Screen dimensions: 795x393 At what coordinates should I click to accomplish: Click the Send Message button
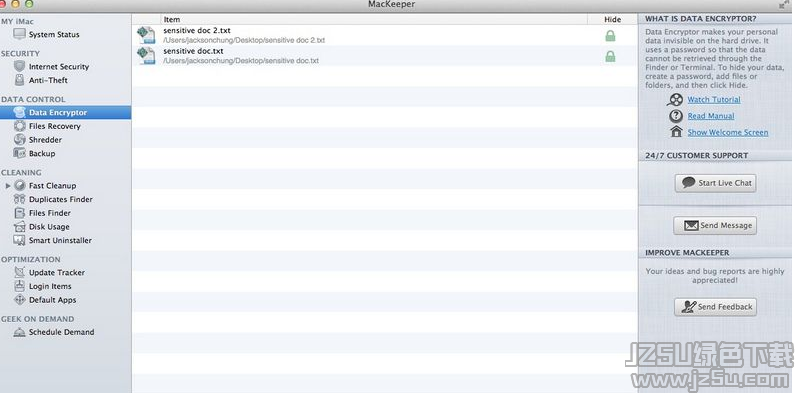coord(715,226)
